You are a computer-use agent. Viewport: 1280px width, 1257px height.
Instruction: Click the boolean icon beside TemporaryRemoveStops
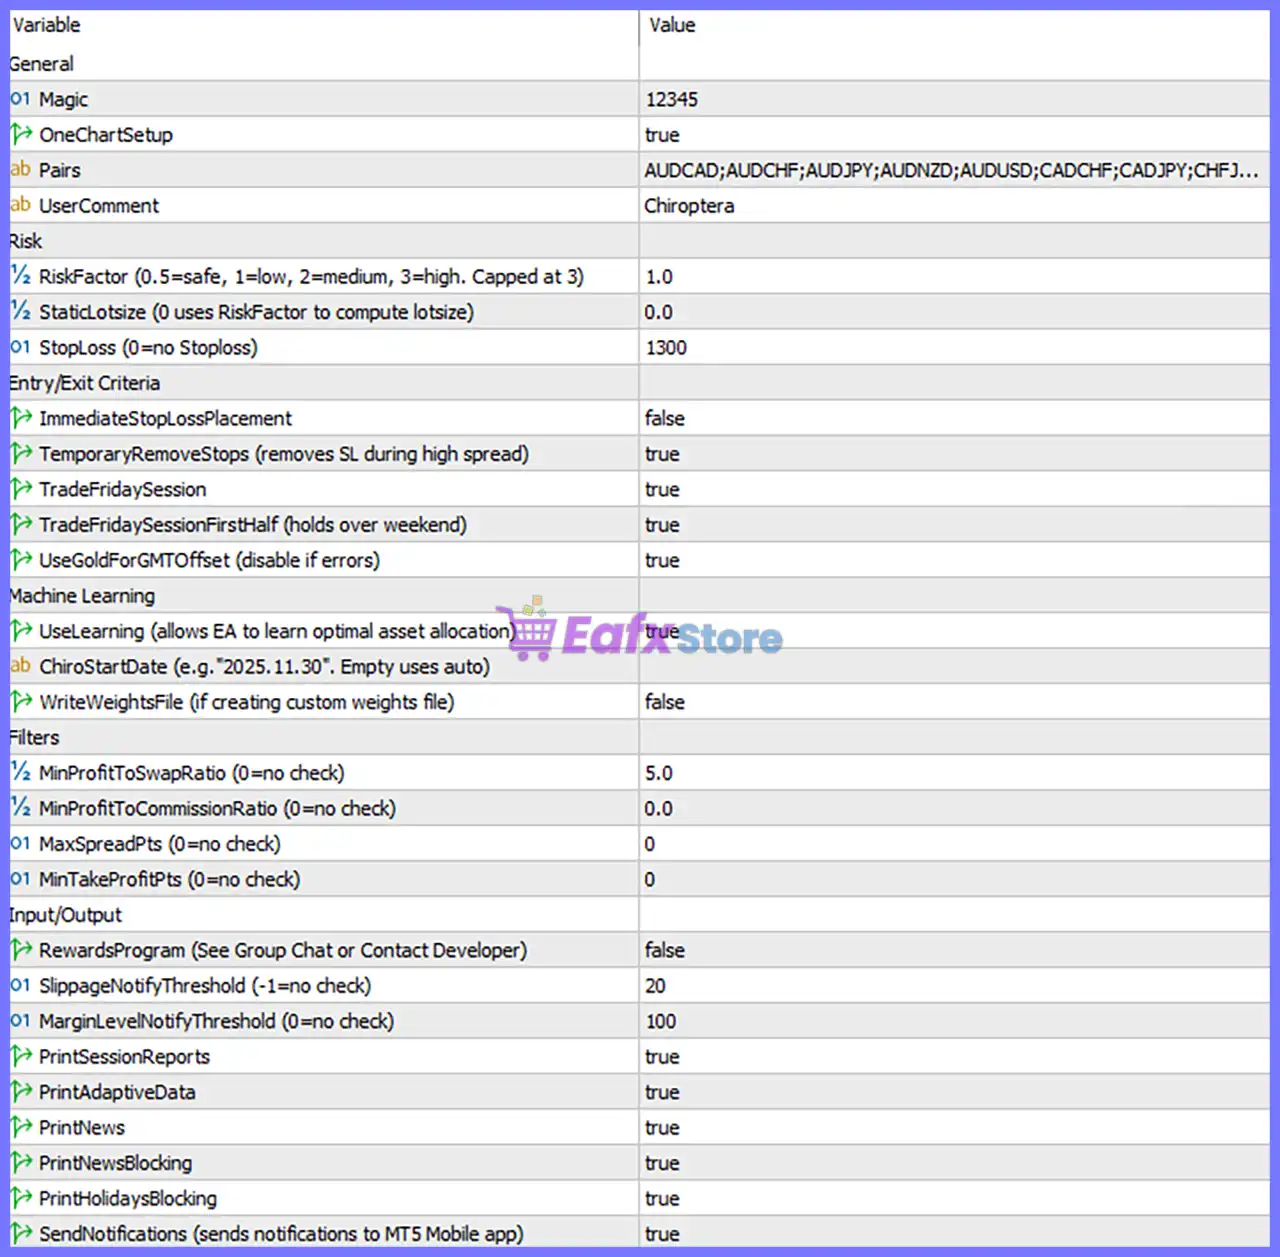tap(21, 453)
